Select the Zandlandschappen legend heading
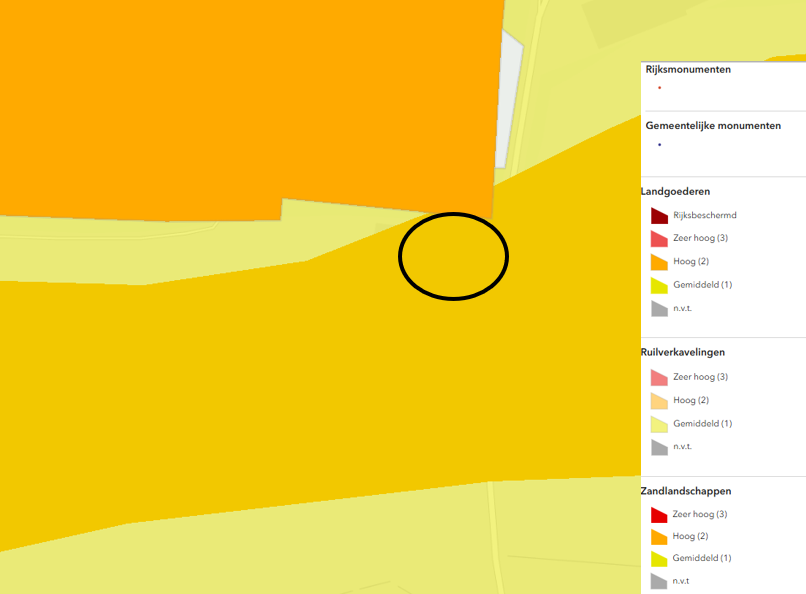The width and height of the screenshot is (806, 594). 686,491
